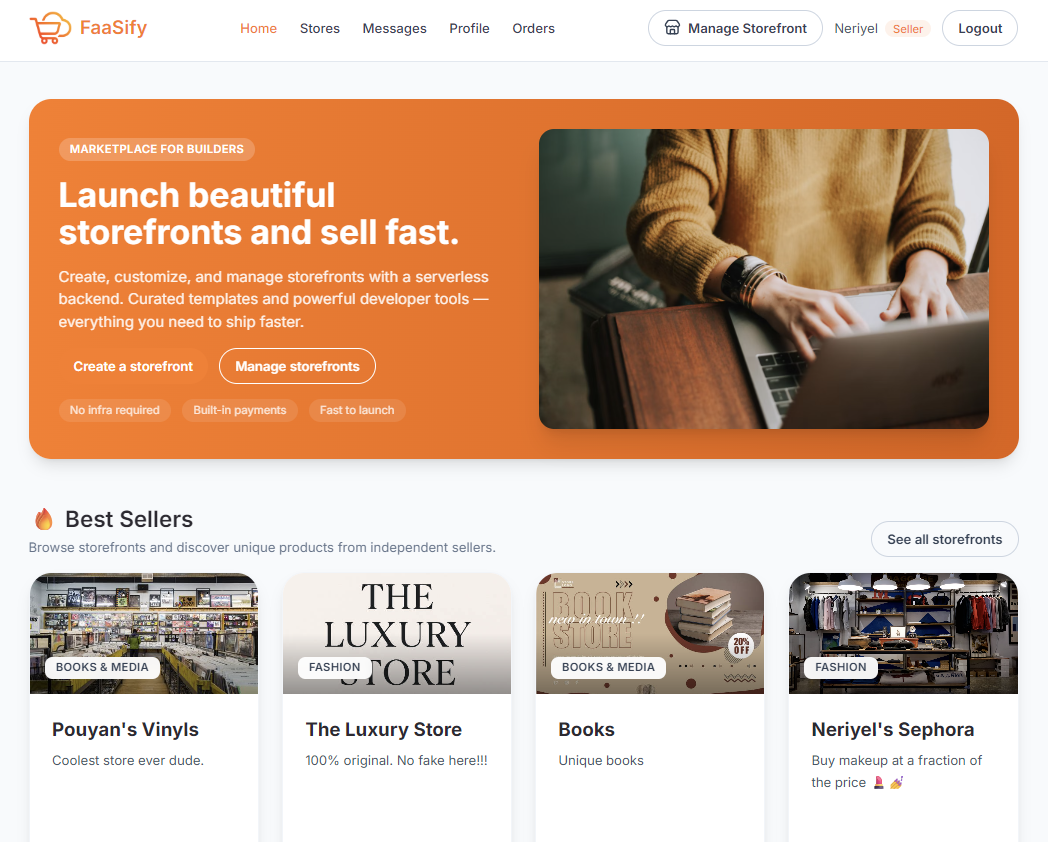Click the flame icon beside Best Sellers
This screenshot has width=1048, height=842.
(43, 519)
